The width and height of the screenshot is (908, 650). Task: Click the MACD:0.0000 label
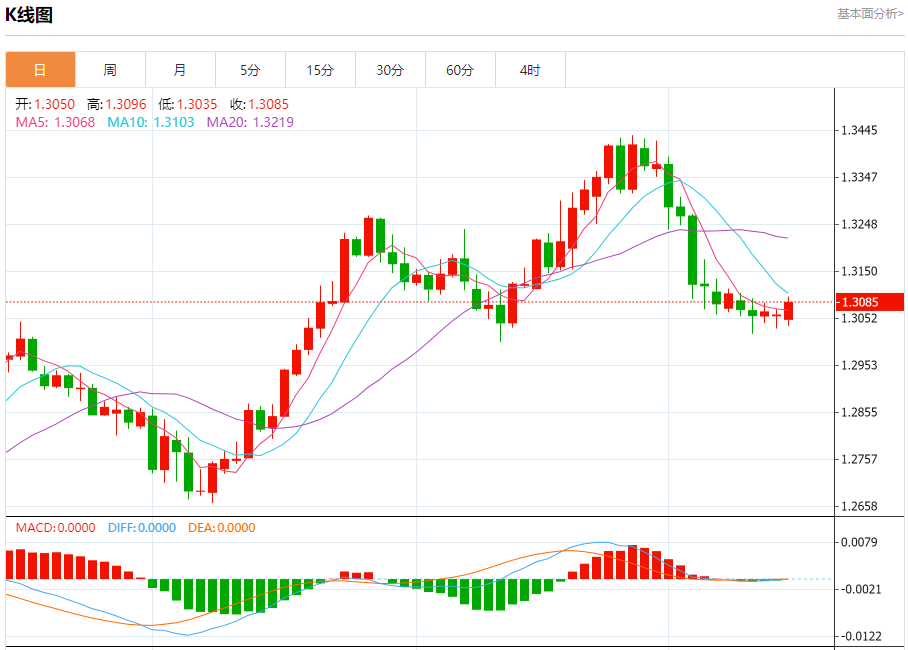[56, 528]
